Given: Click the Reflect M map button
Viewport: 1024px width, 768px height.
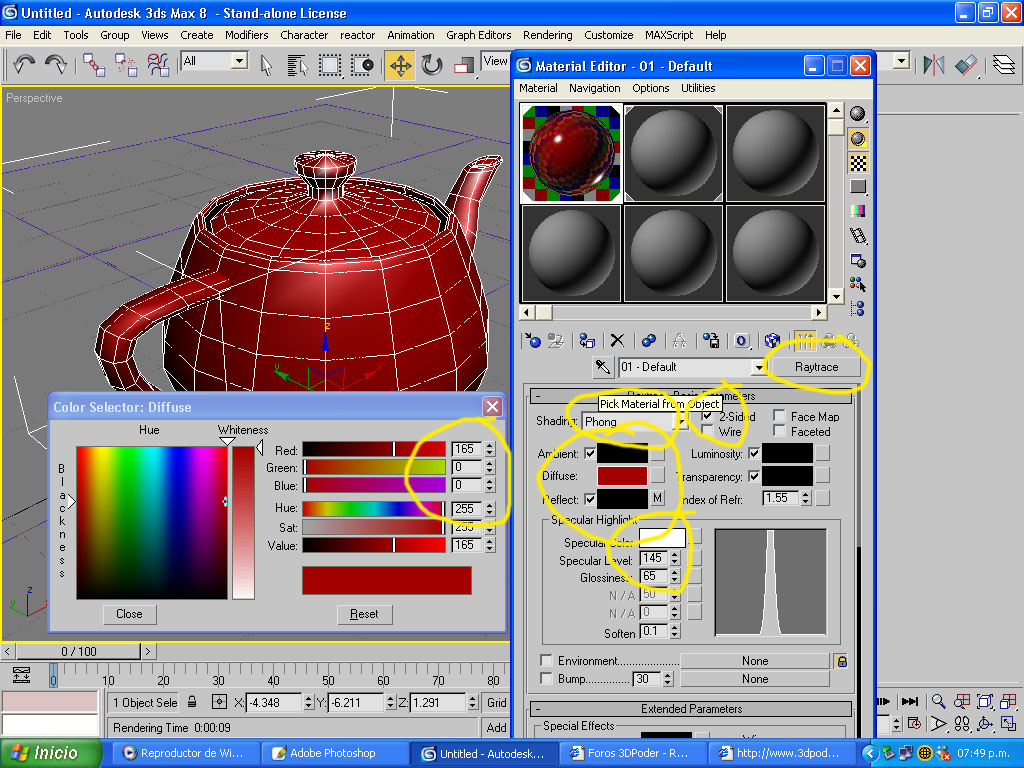Looking at the screenshot, I should pos(657,498).
